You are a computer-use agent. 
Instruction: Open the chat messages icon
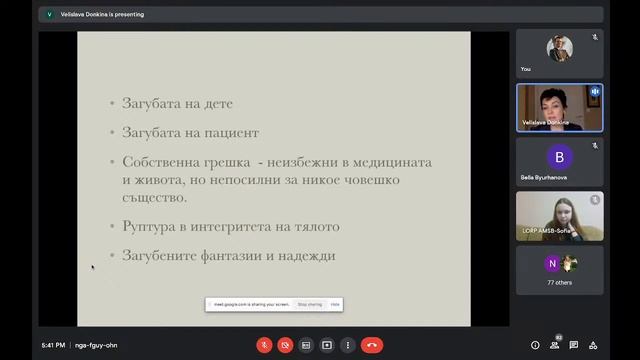pyautogui.click(x=574, y=345)
